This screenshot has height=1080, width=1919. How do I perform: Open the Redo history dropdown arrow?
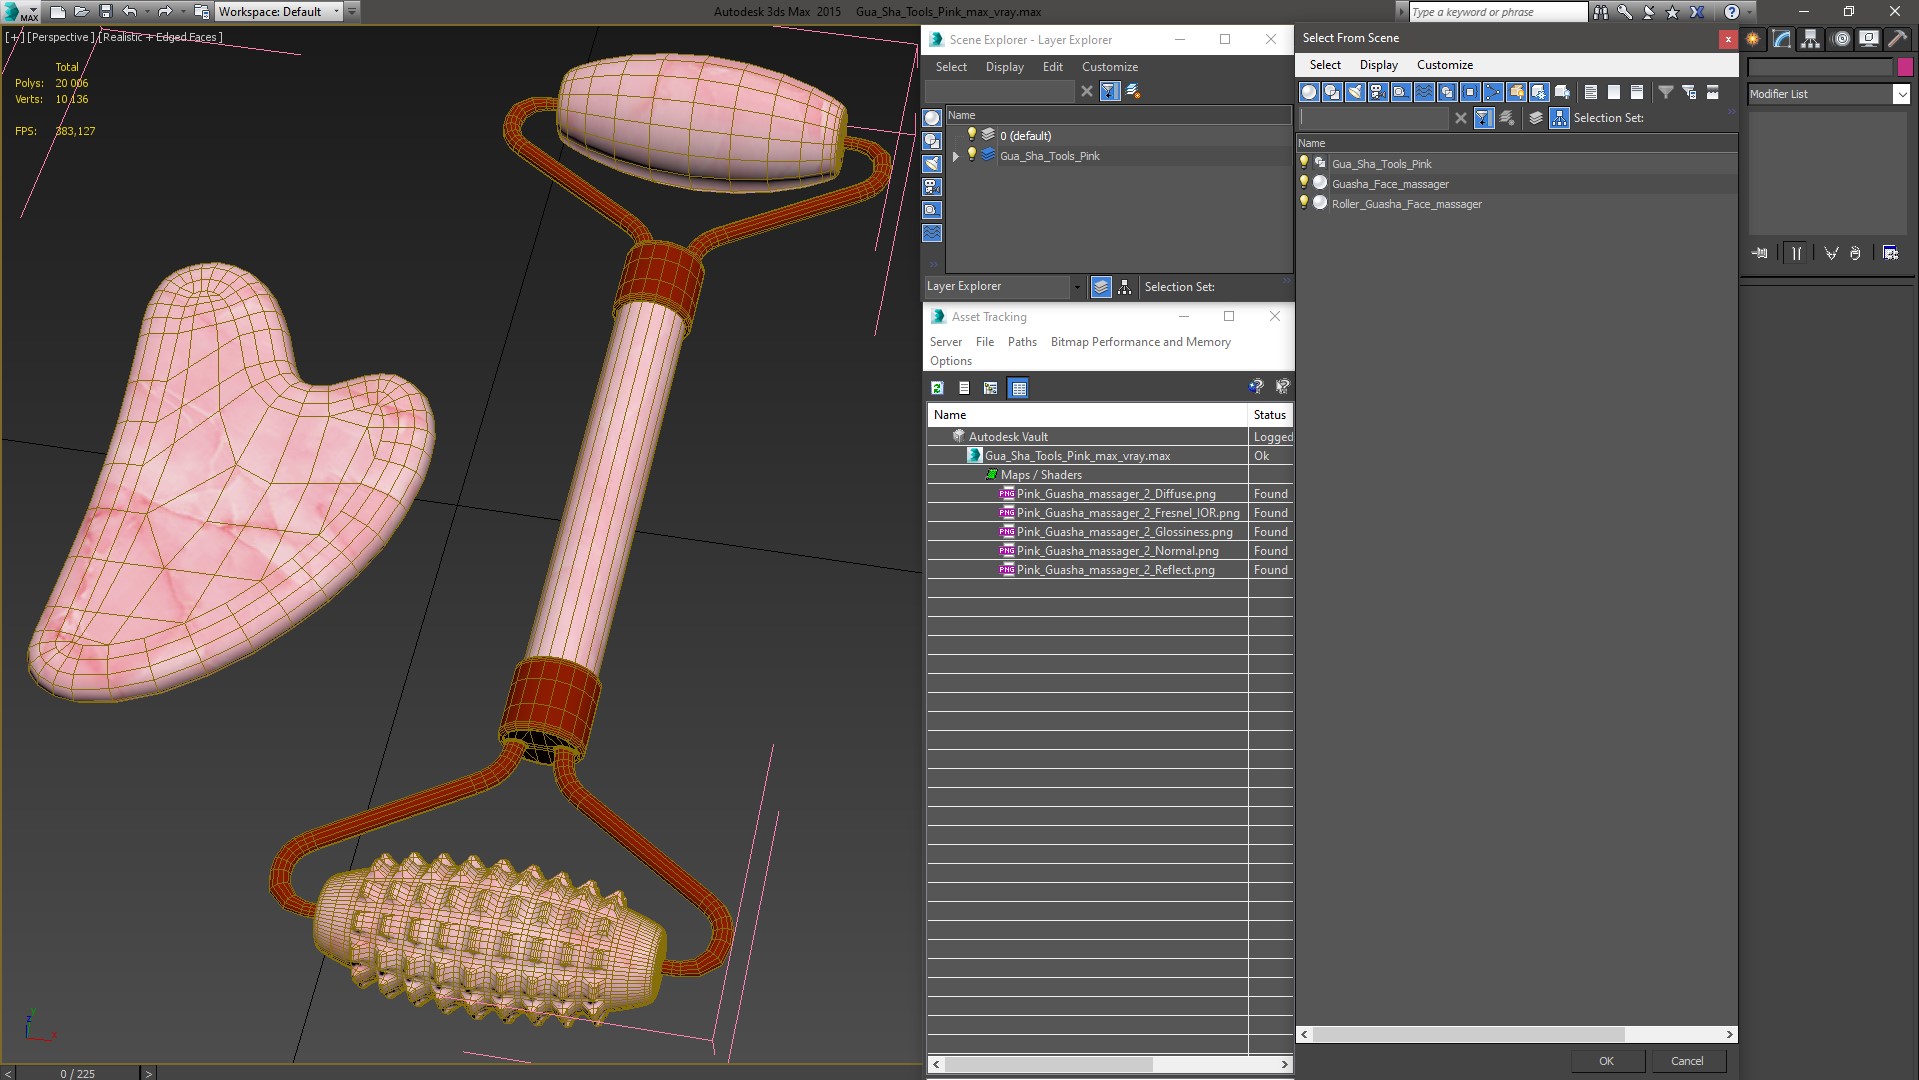tap(182, 12)
